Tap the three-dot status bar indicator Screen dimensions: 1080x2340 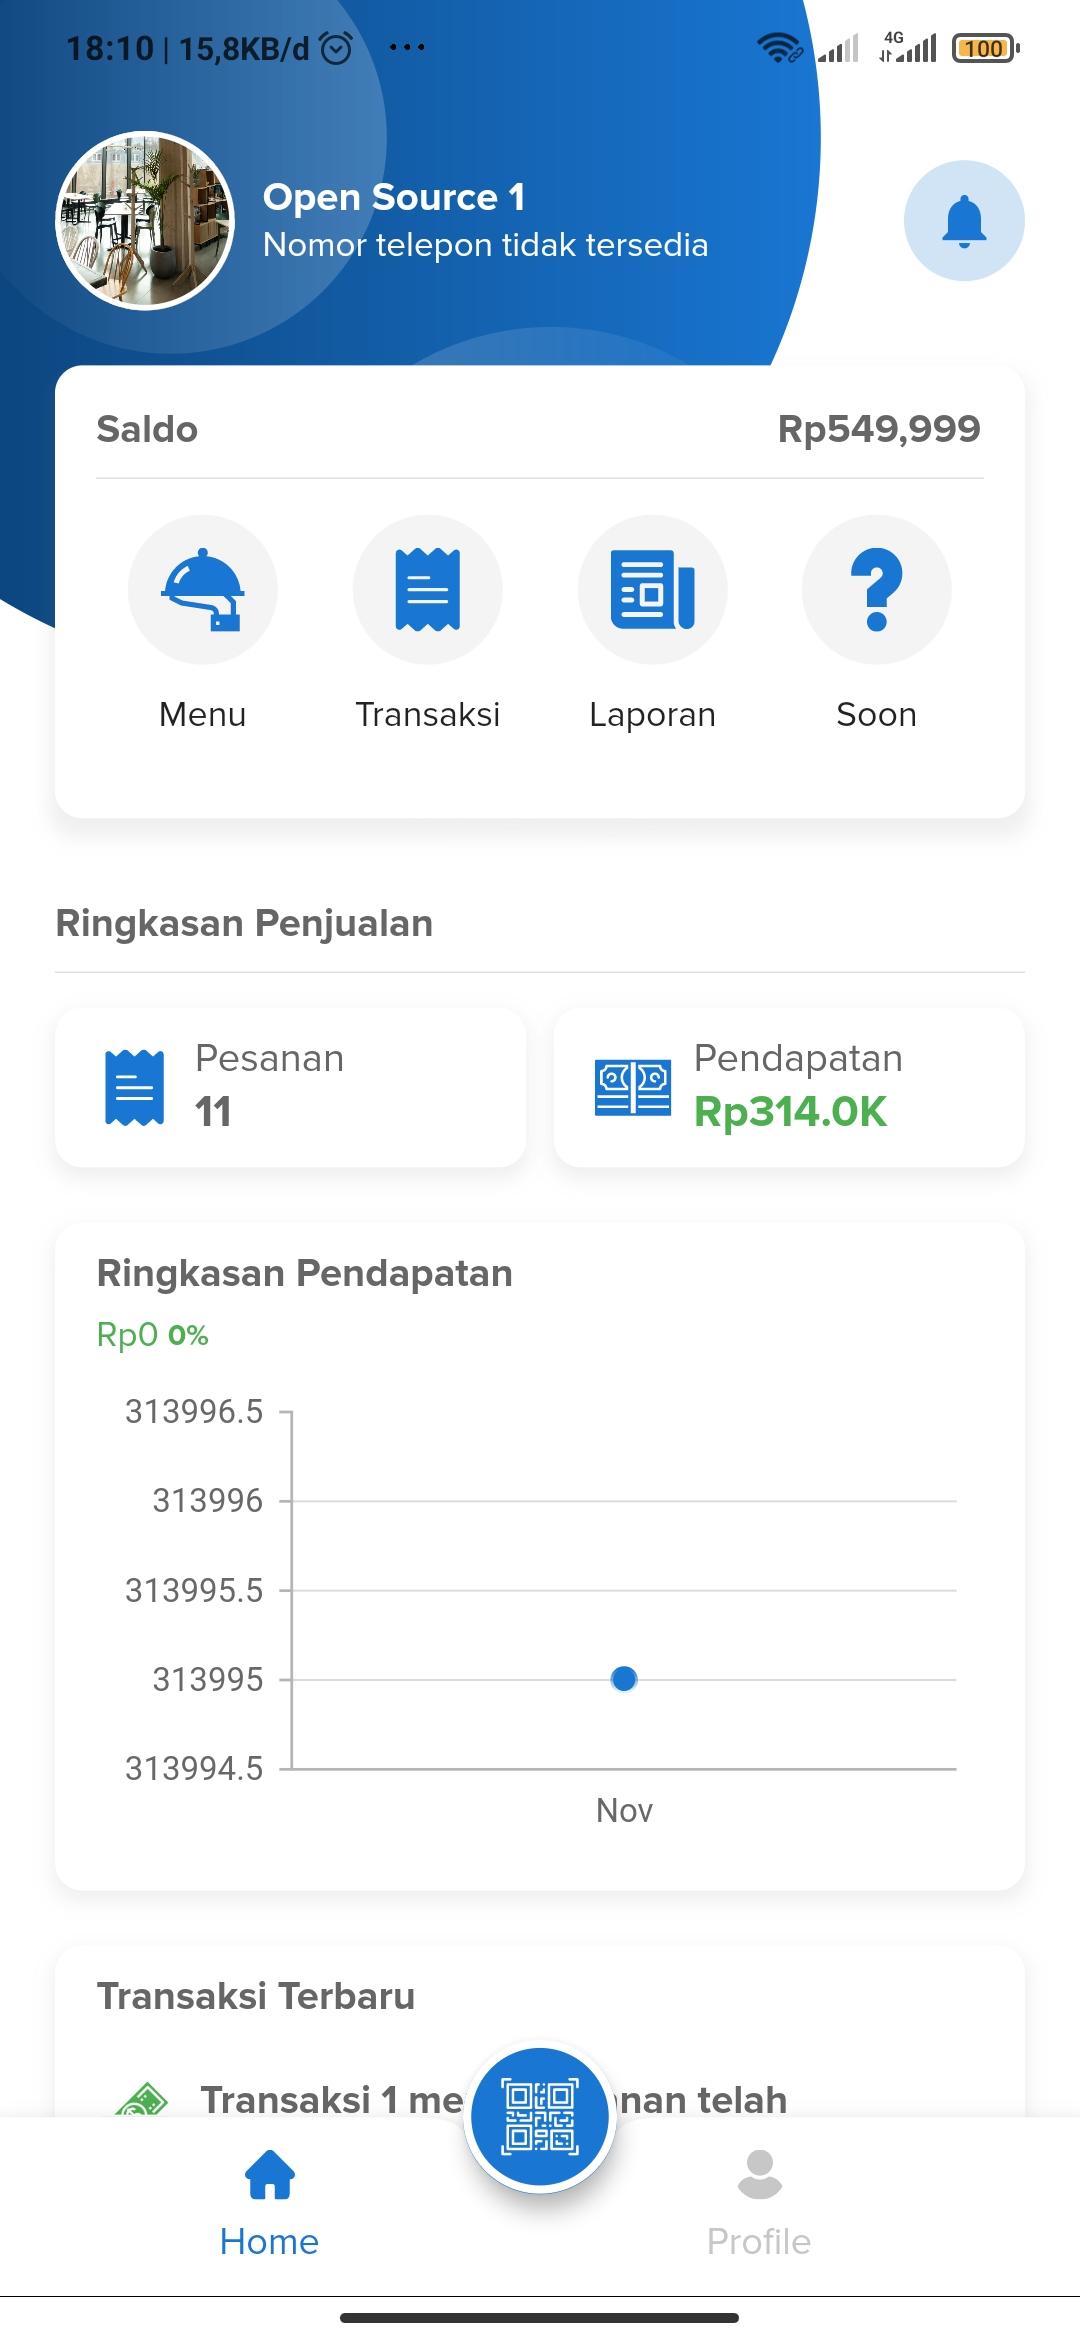click(x=407, y=47)
